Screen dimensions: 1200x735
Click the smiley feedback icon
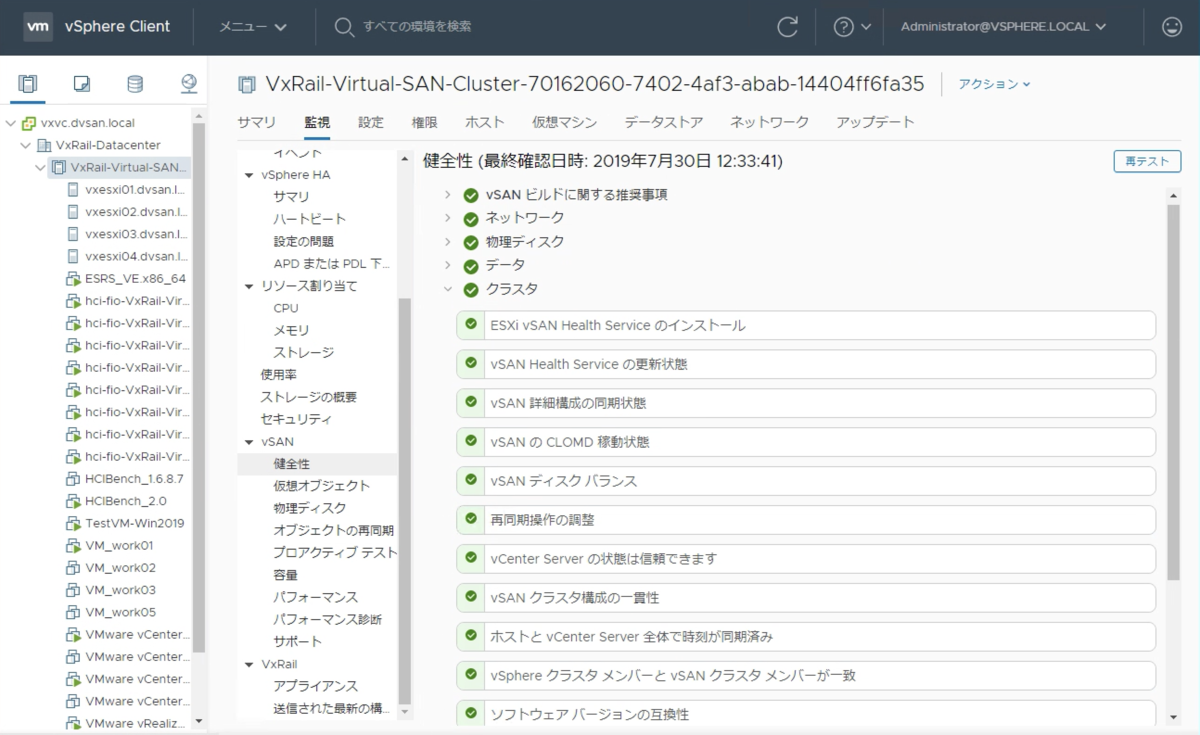(x=1172, y=27)
